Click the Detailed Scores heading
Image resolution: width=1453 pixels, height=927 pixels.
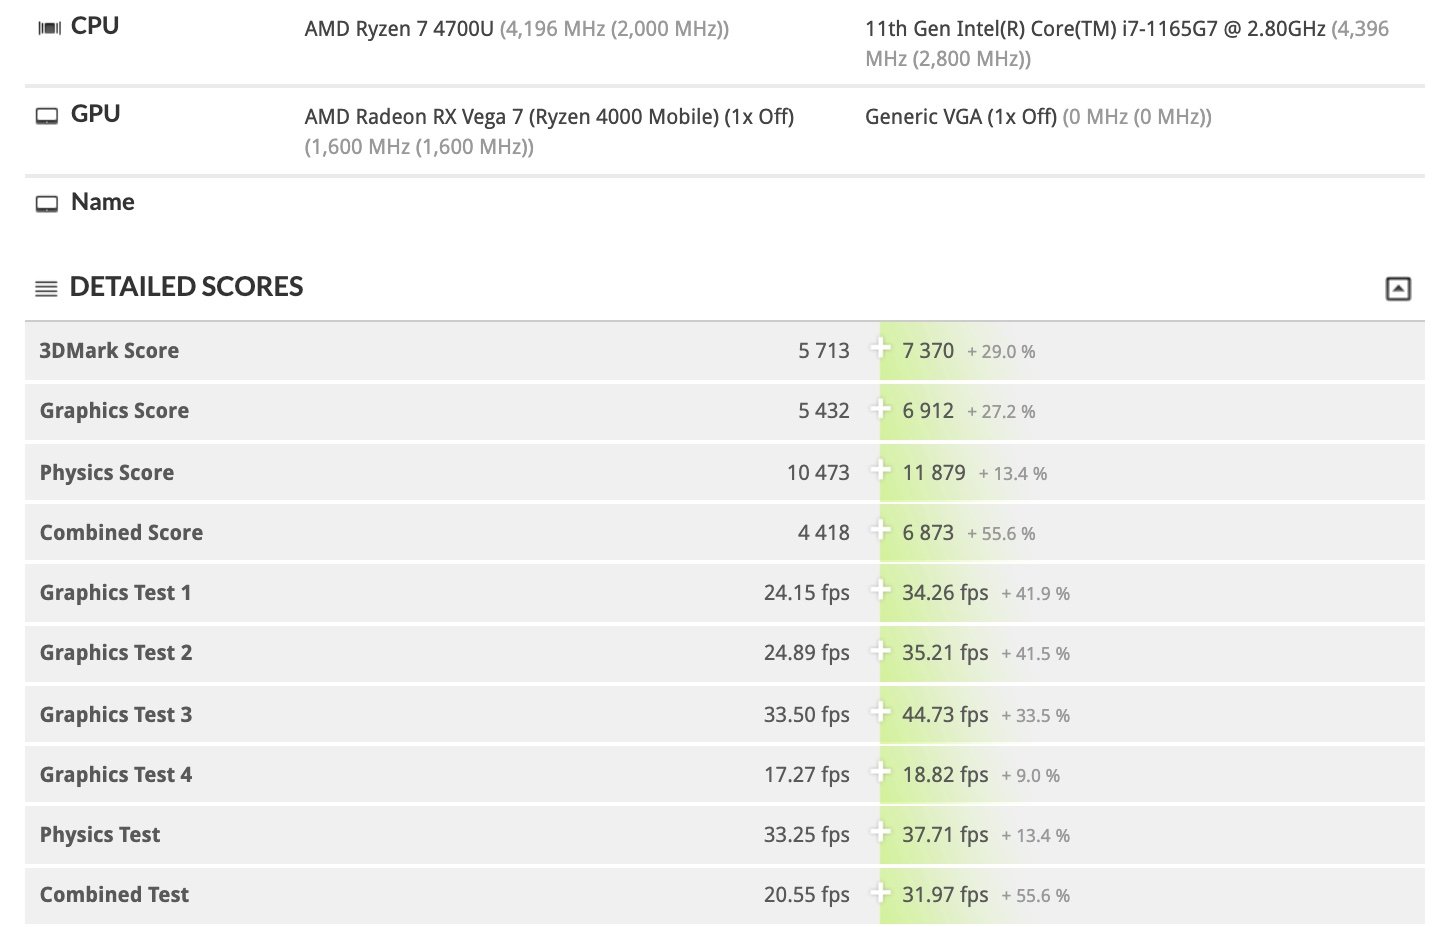point(186,287)
